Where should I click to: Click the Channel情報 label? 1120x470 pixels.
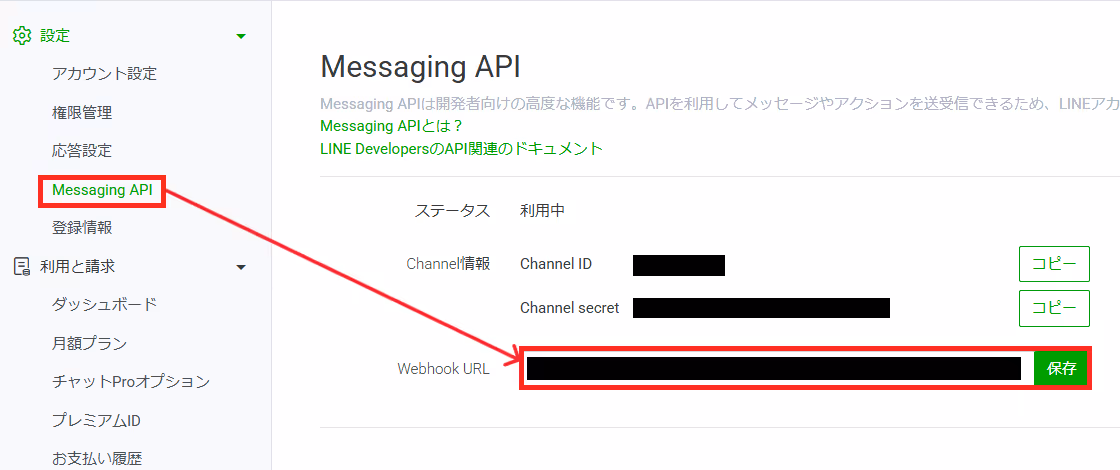(x=448, y=264)
